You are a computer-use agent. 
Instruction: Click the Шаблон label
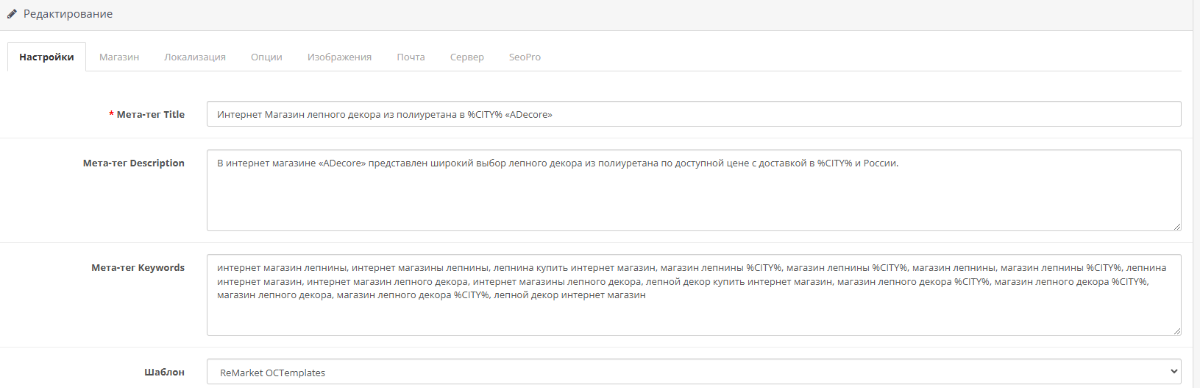point(164,372)
